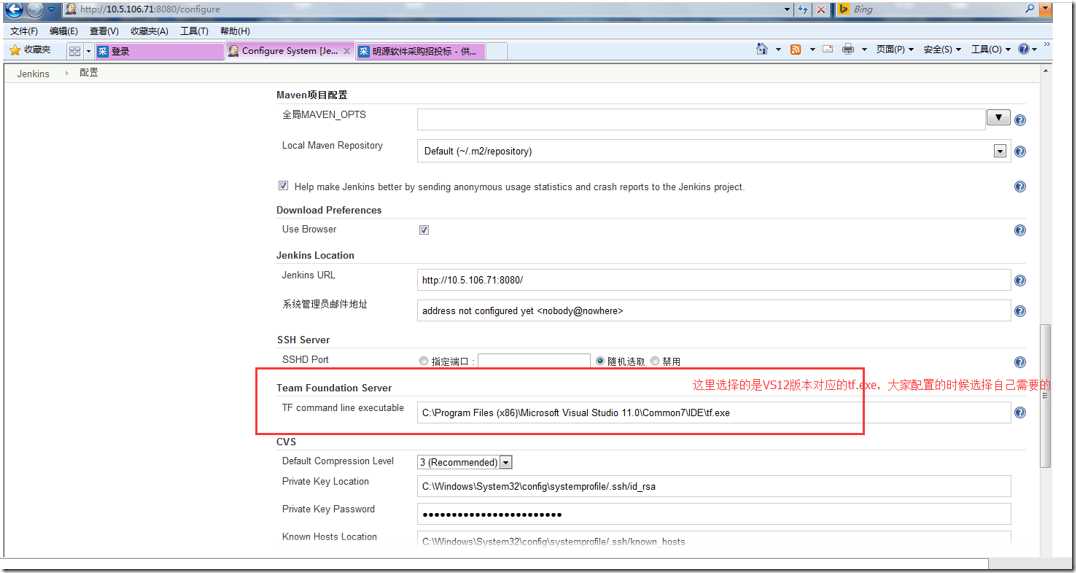Show more command bar items with » chevron

coord(1046,45)
